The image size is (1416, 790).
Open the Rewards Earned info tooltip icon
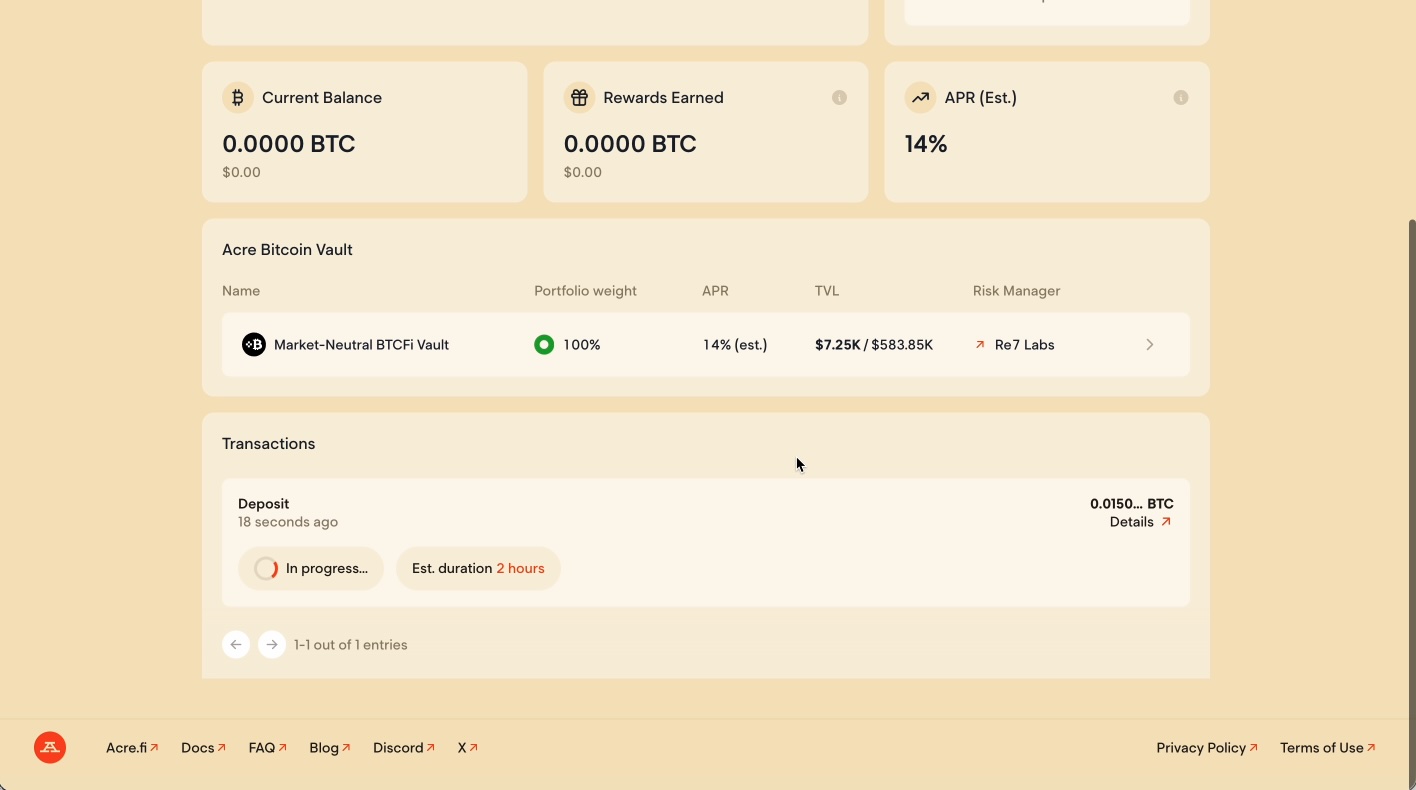[x=839, y=98]
